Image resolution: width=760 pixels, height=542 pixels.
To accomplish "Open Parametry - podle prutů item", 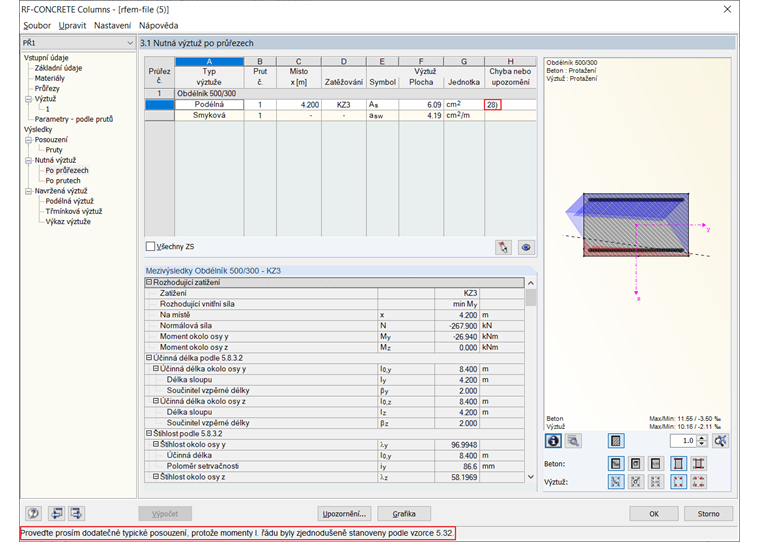I will 74,119.
